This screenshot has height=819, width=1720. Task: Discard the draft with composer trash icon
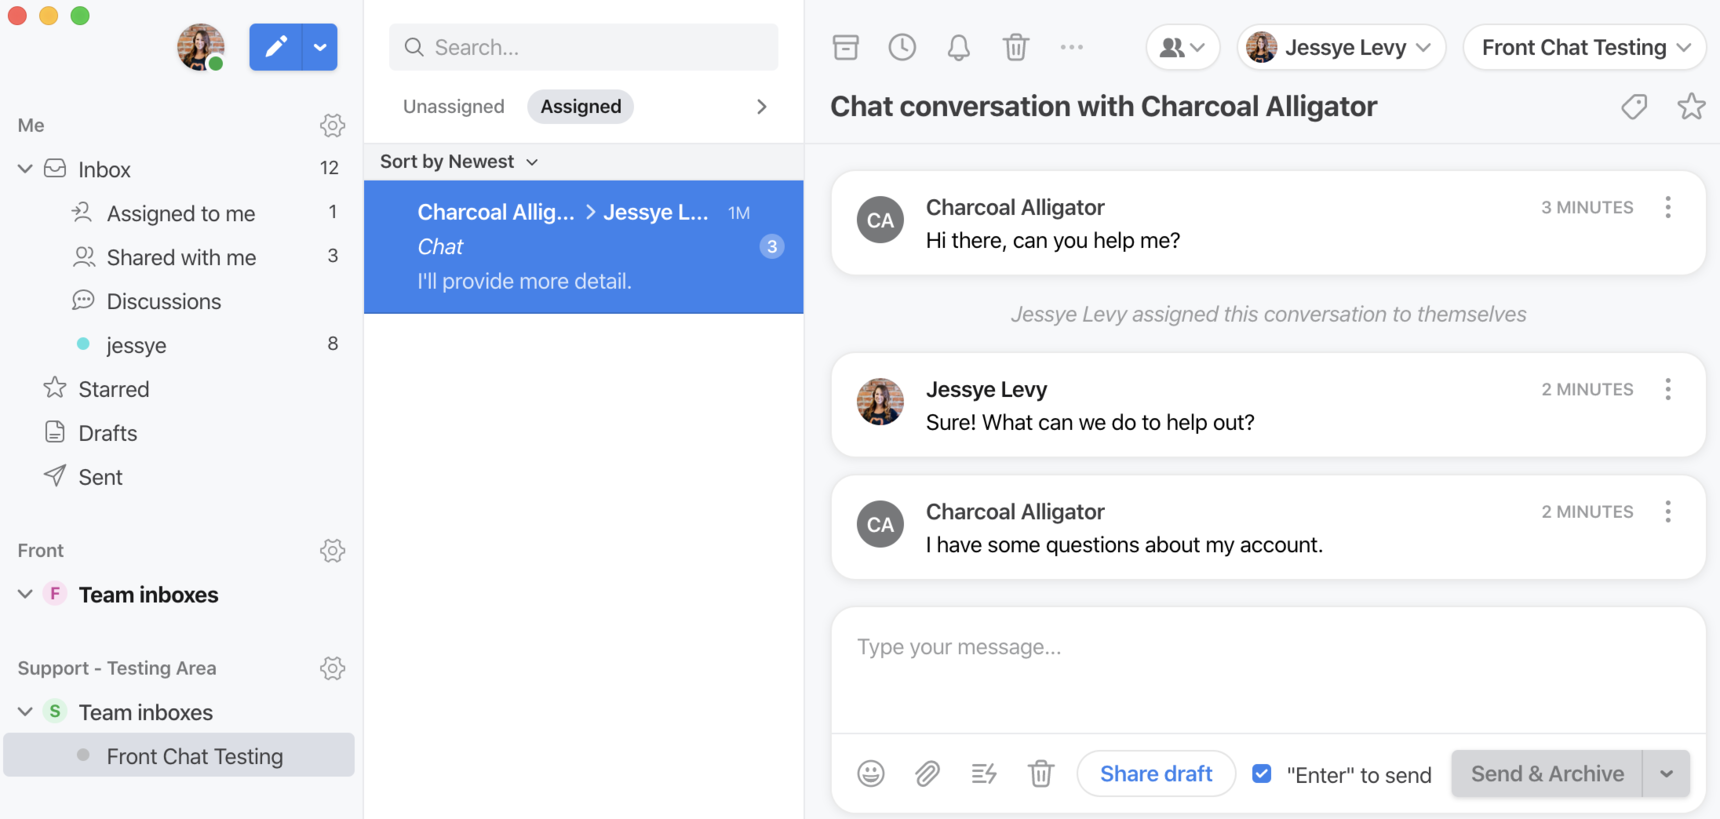(1041, 774)
